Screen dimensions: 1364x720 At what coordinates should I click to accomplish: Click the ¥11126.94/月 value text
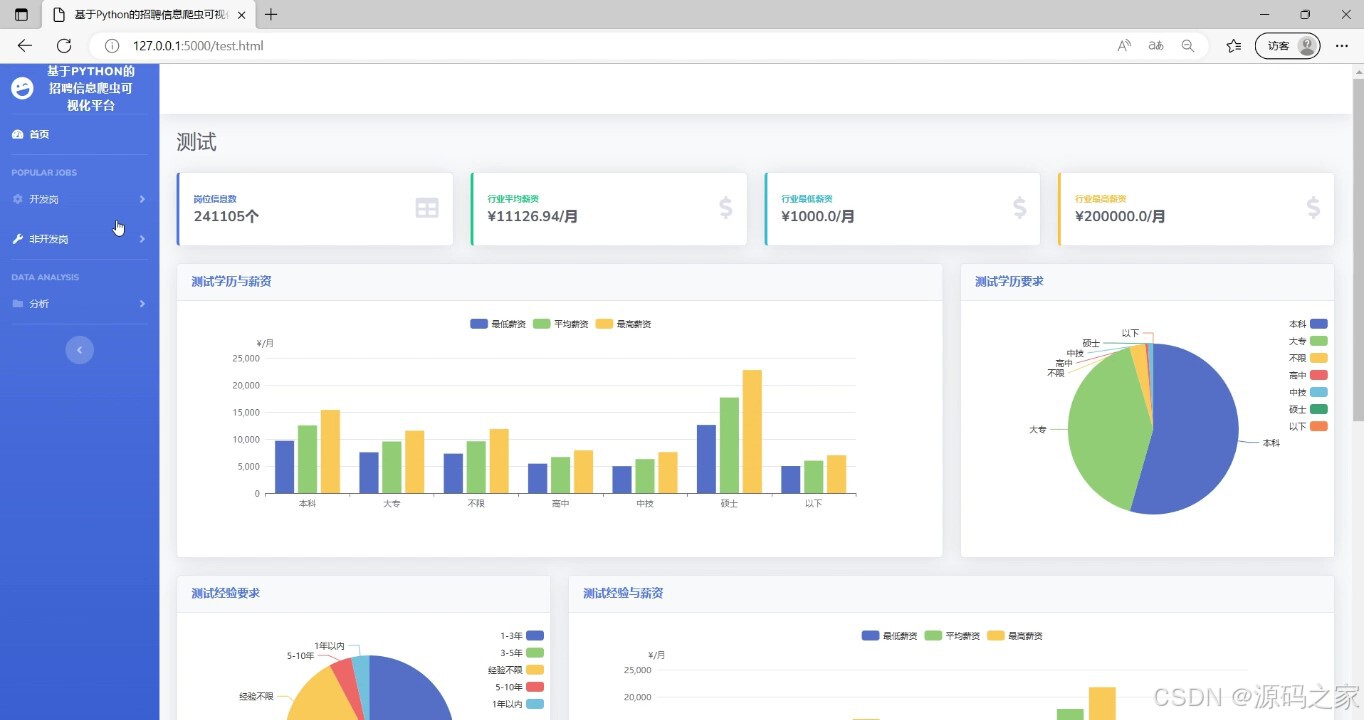tap(533, 216)
